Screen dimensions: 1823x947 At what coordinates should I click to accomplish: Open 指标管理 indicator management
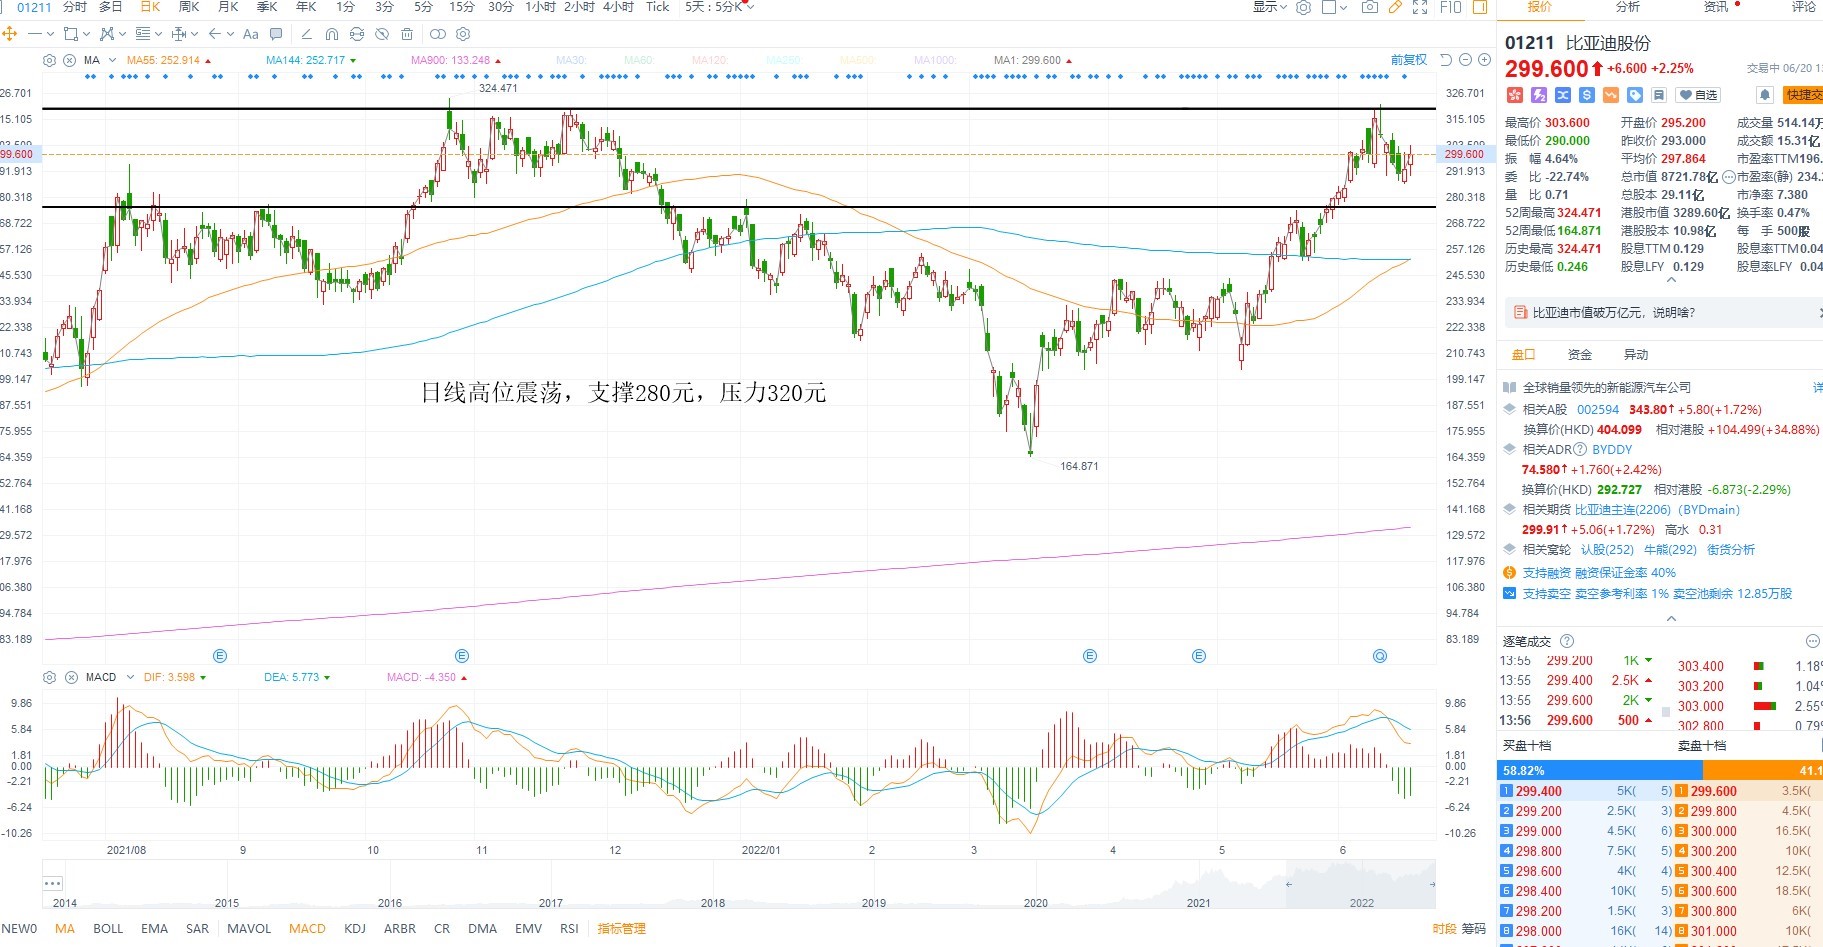(622, 928)
